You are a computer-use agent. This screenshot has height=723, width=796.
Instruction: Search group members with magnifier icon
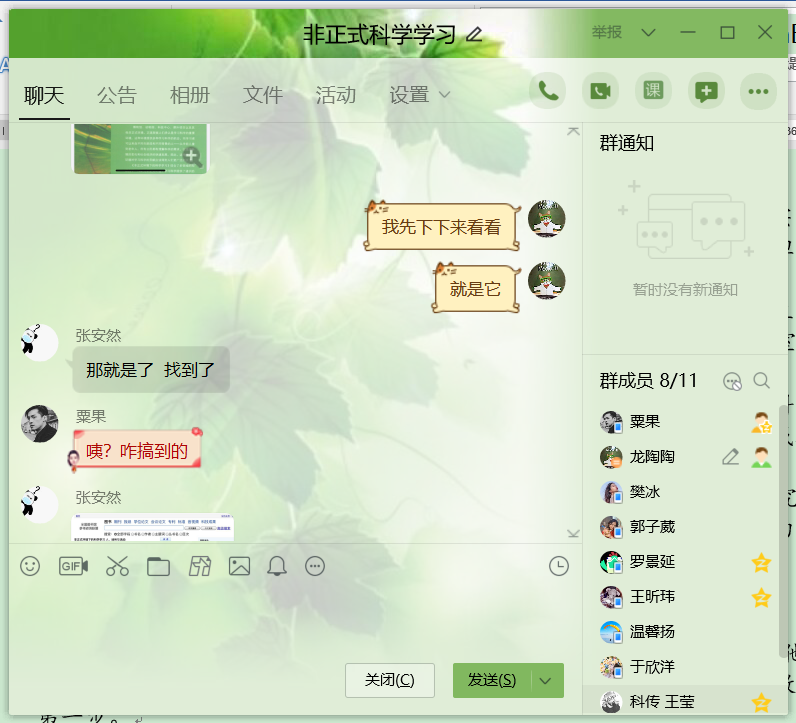[x=762, y=381]
